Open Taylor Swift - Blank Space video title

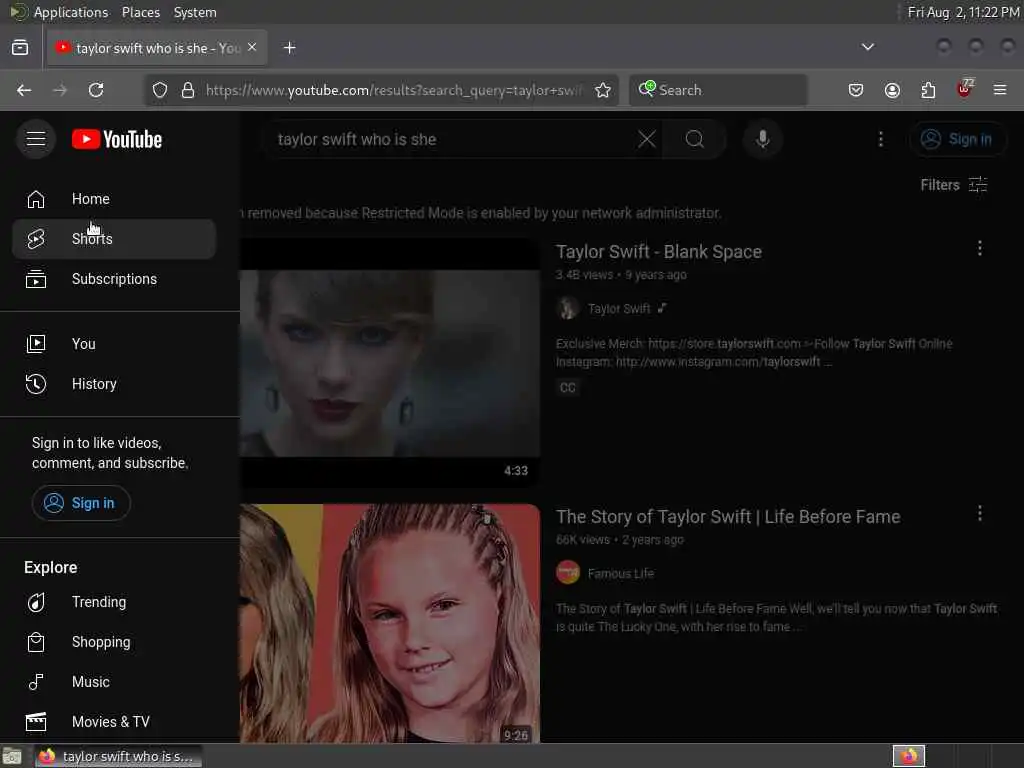click(x=659, y=252)
